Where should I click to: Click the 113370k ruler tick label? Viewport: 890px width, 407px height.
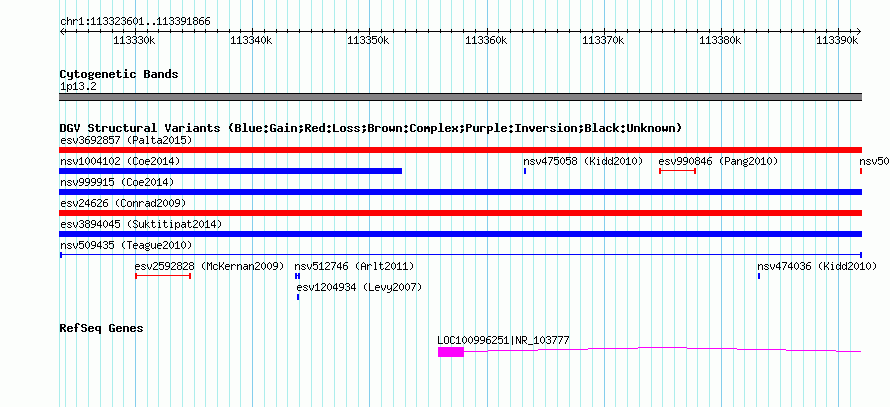(x=603, y=40)
